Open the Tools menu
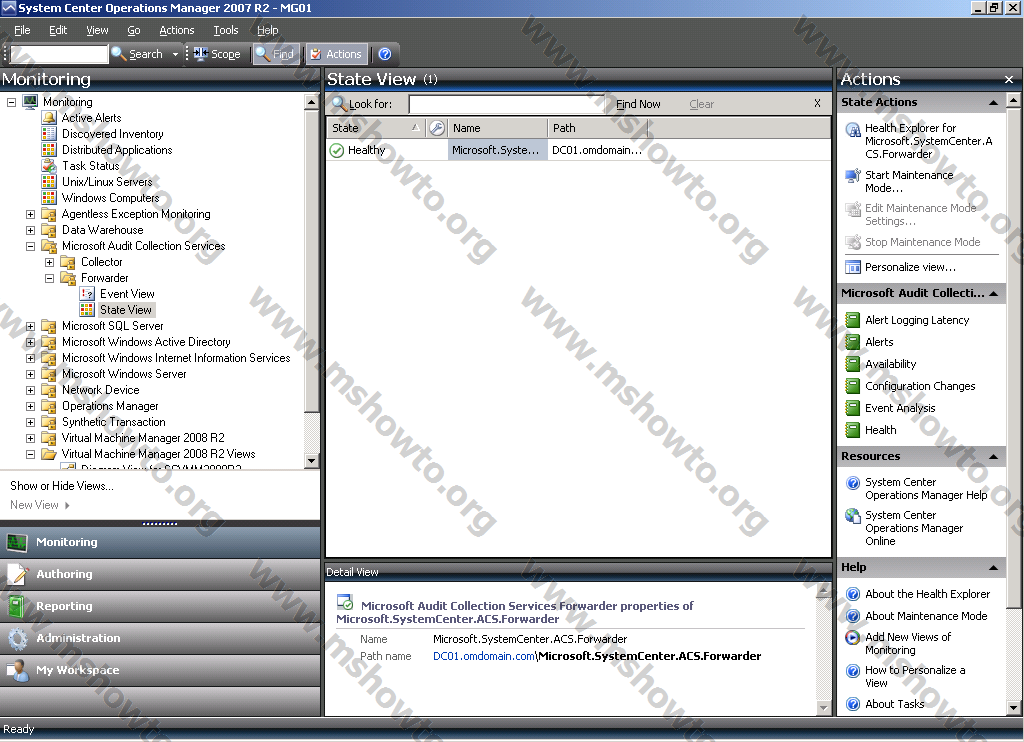 [x=226, y=30]
